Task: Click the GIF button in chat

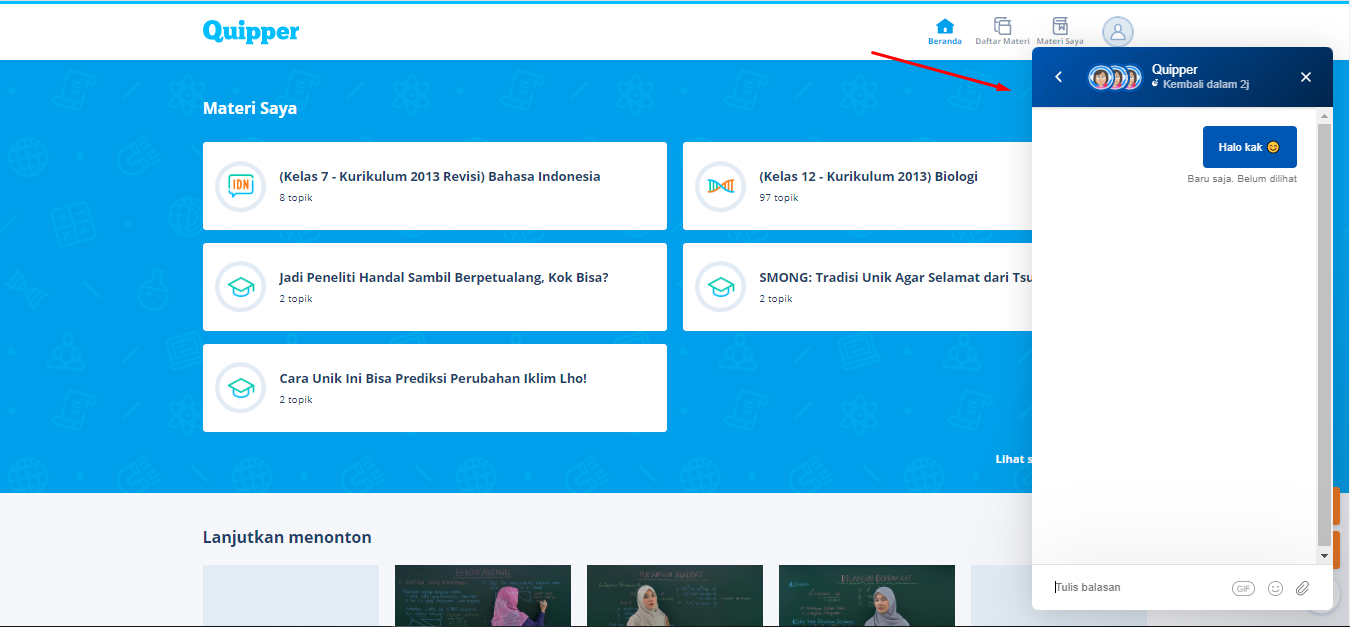Action: (1243, 589)
